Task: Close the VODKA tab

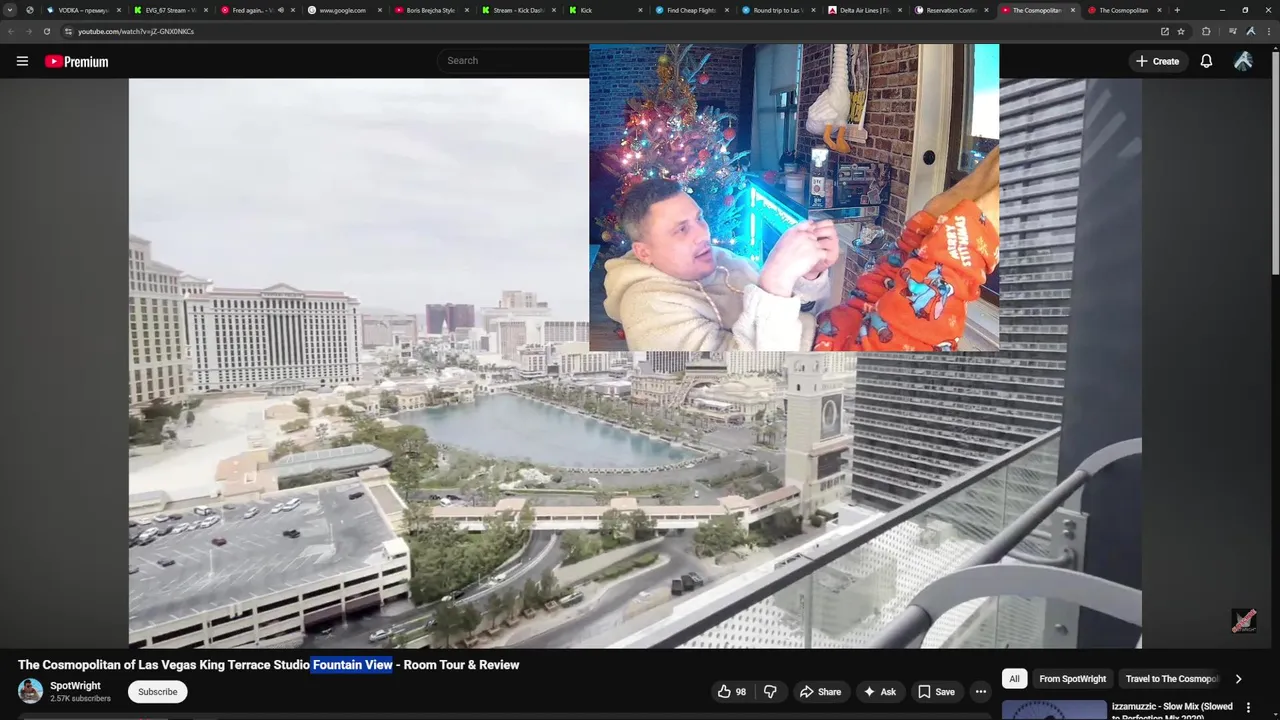Action: click(x=119, y=10)
